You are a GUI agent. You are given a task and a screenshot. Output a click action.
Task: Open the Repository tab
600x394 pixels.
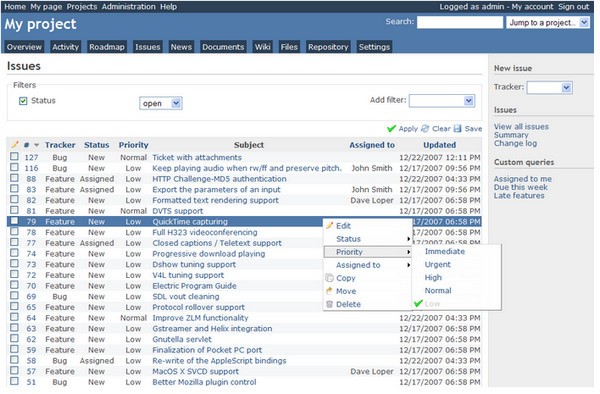[328, 47]
